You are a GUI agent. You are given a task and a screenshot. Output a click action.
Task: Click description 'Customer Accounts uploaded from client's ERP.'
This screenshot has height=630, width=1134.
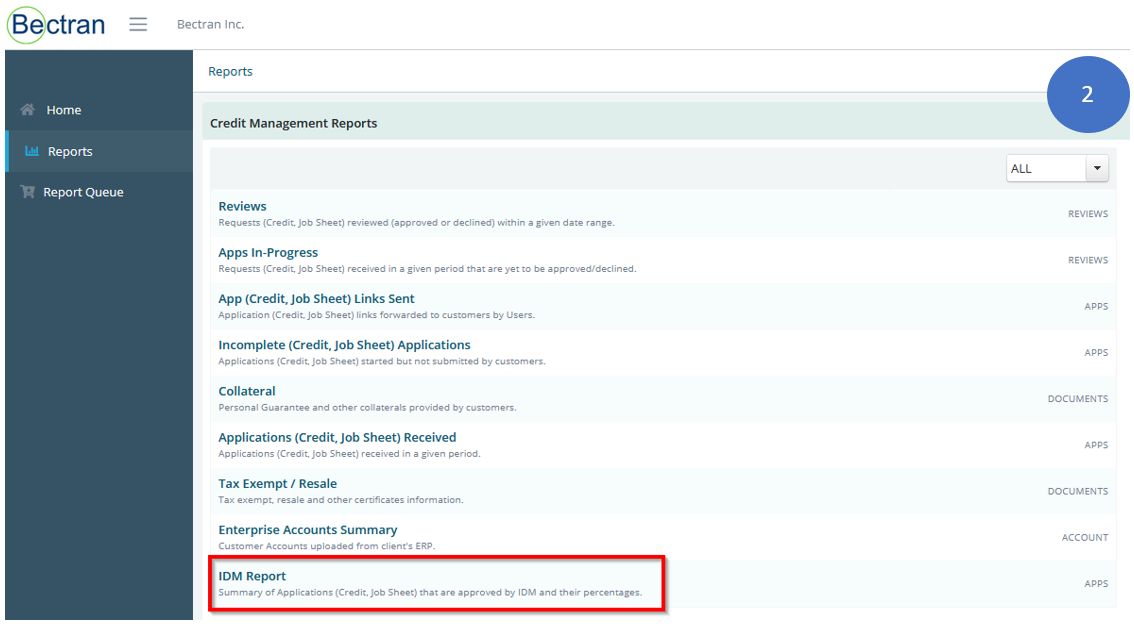(x=327, y=546)
